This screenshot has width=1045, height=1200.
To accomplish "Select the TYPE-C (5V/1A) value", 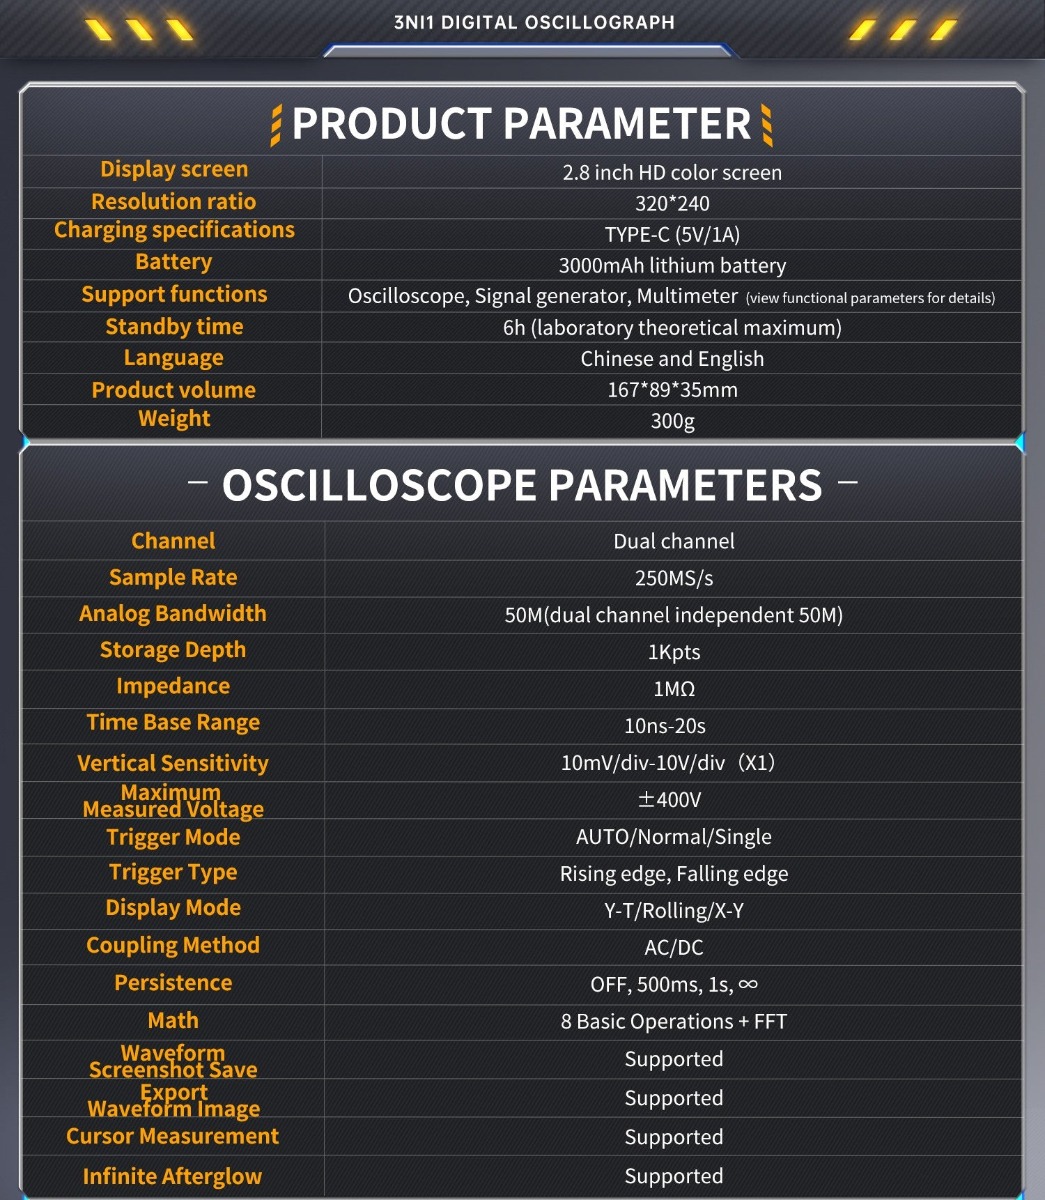I will click(672, 235).
